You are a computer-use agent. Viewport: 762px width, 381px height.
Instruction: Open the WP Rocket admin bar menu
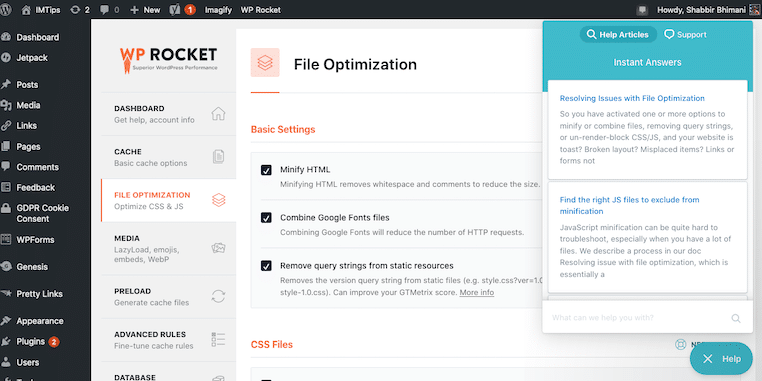pos(260,10)
